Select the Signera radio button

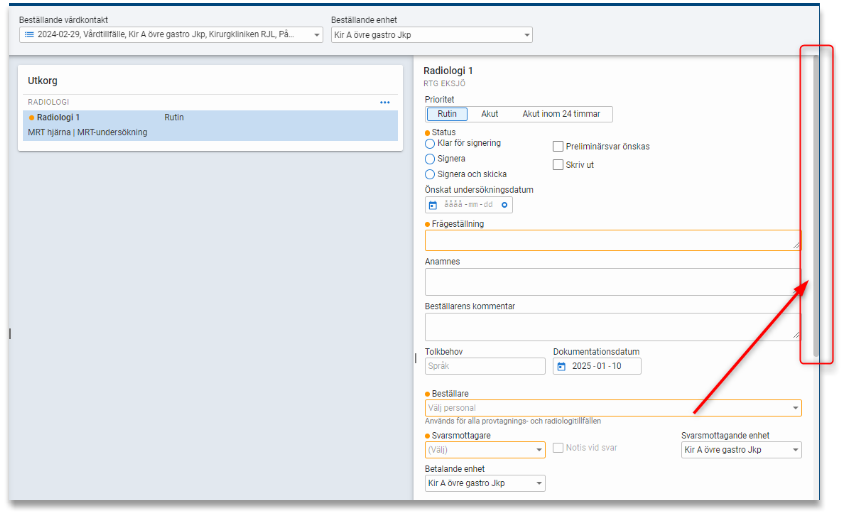coord(430,159)
